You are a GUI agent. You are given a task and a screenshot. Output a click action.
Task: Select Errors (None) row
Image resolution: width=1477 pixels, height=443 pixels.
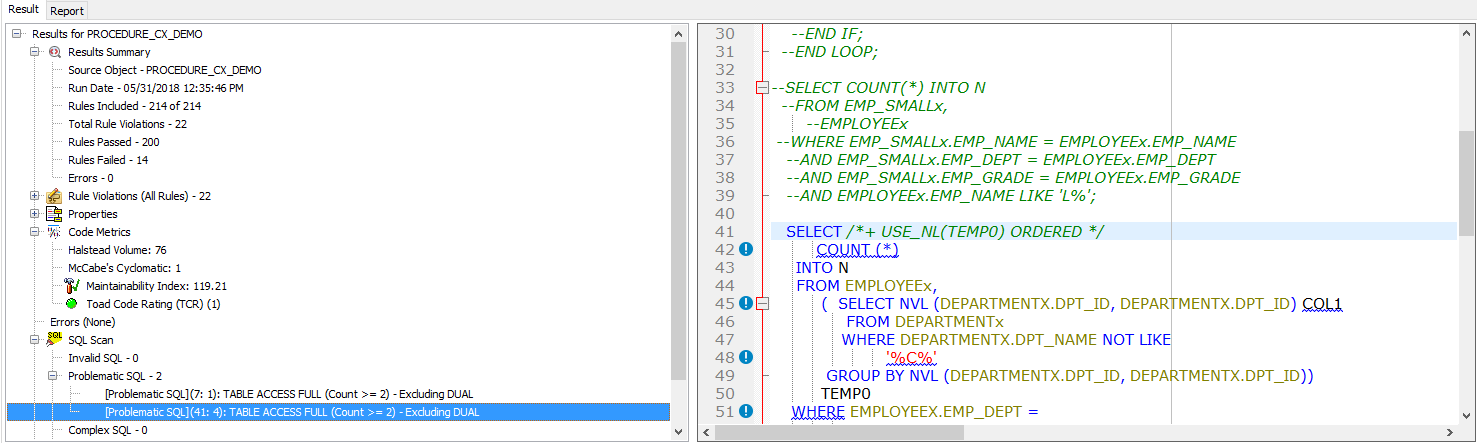pyautogui.click(x=83, y=322)
